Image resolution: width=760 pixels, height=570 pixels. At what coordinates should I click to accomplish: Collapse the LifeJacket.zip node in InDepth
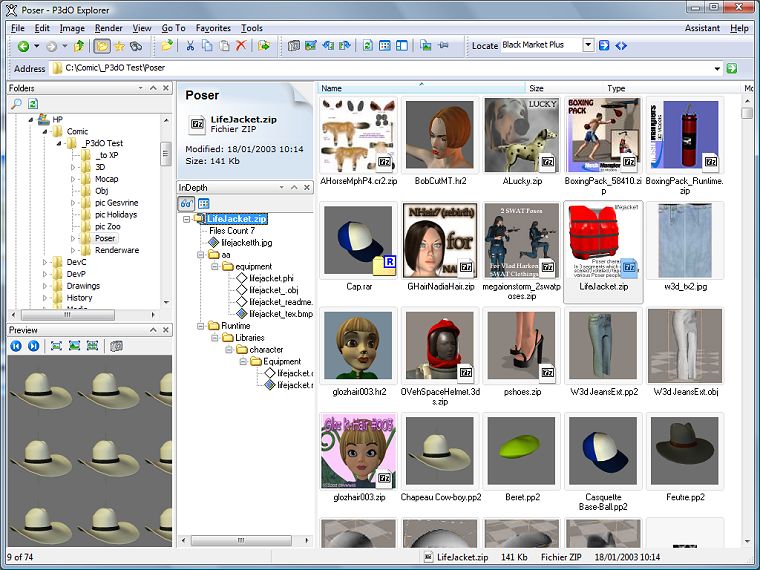[x=187, y=219]
